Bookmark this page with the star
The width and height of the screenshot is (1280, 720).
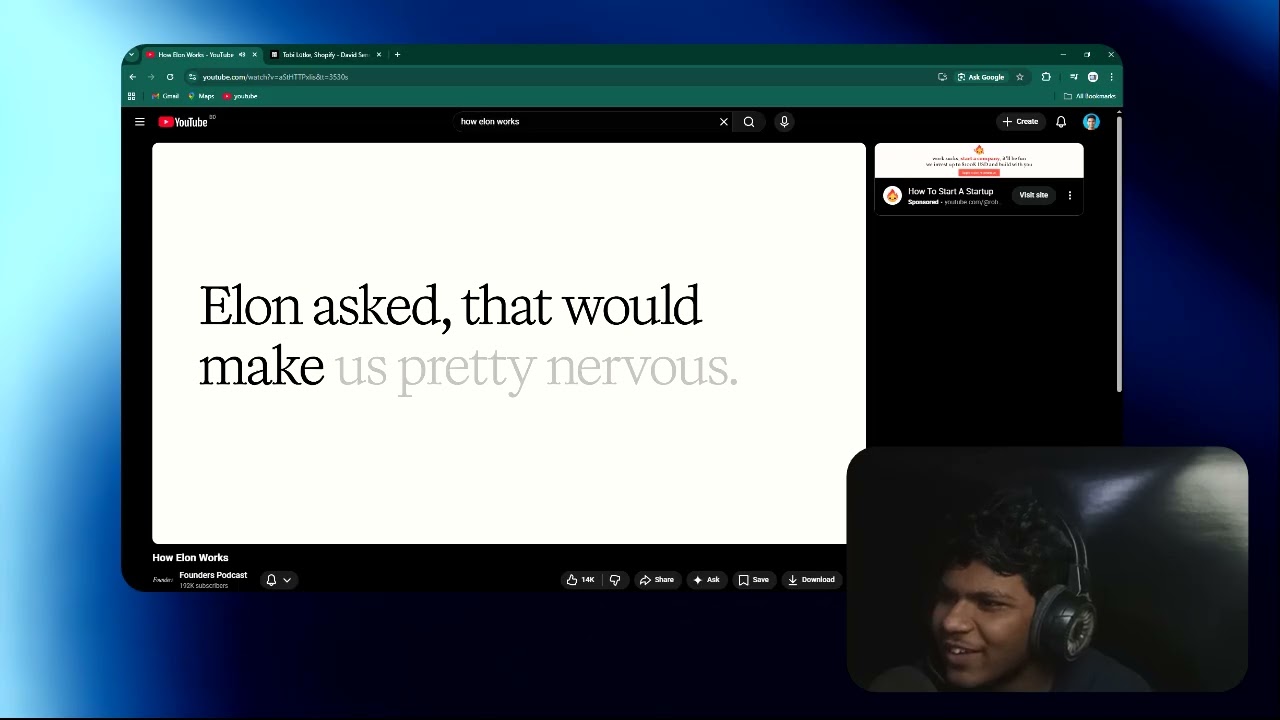click(1020, 77)
